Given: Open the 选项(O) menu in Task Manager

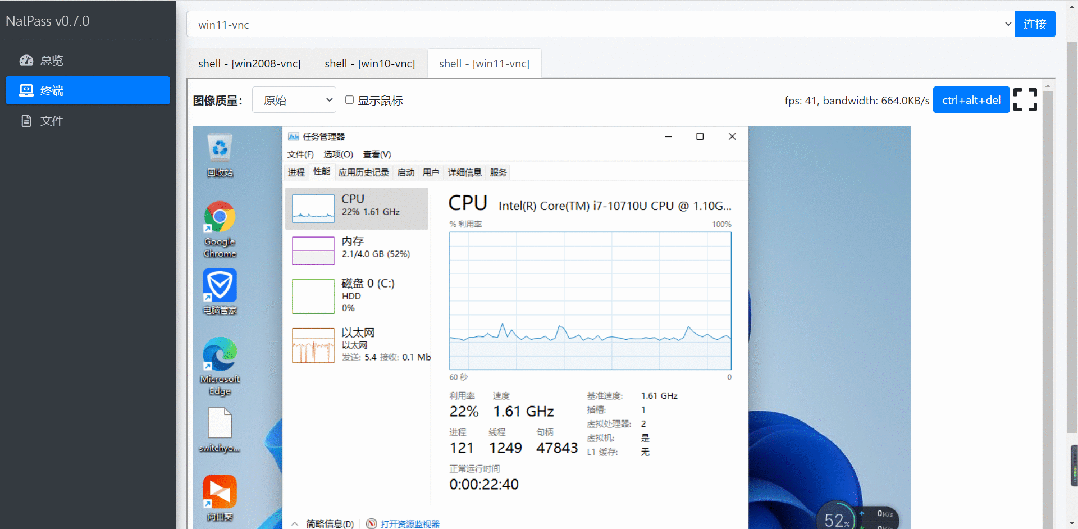Looking at the screenshot, I should [x=339, y=154].
